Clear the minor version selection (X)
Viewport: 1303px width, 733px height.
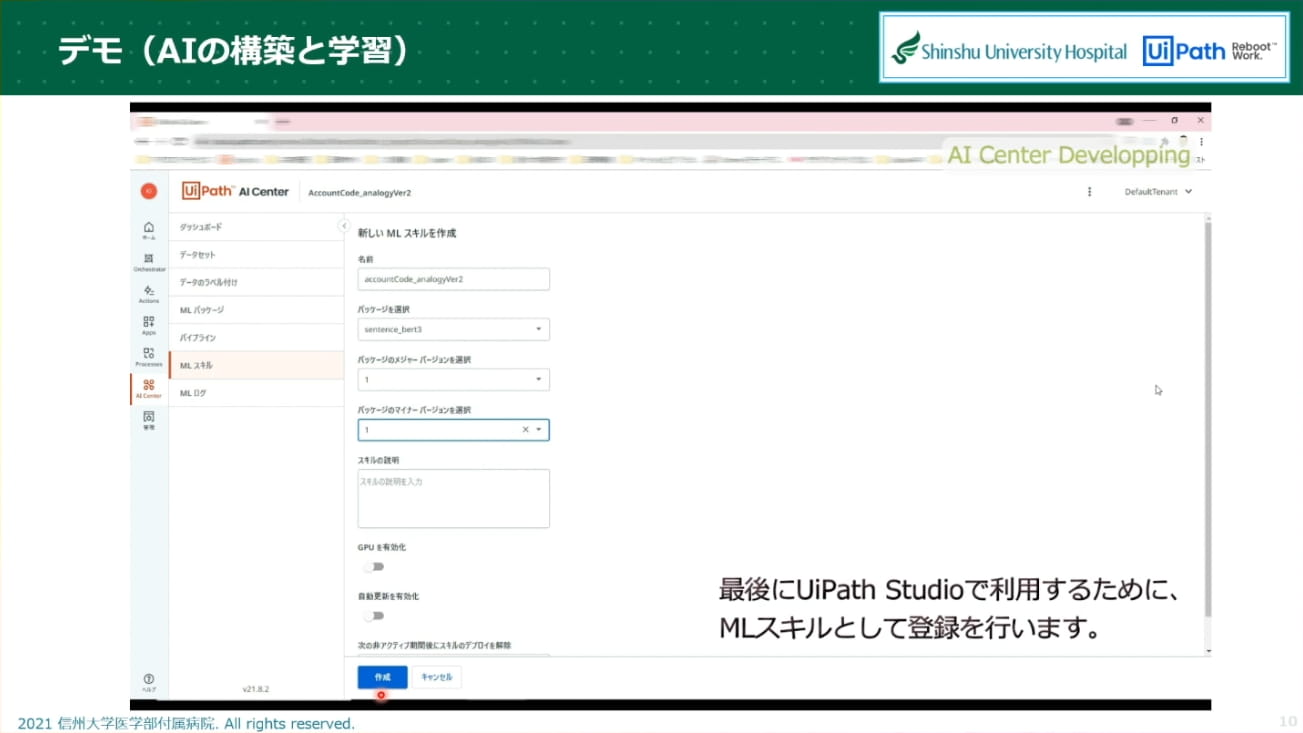coord(526,430)
